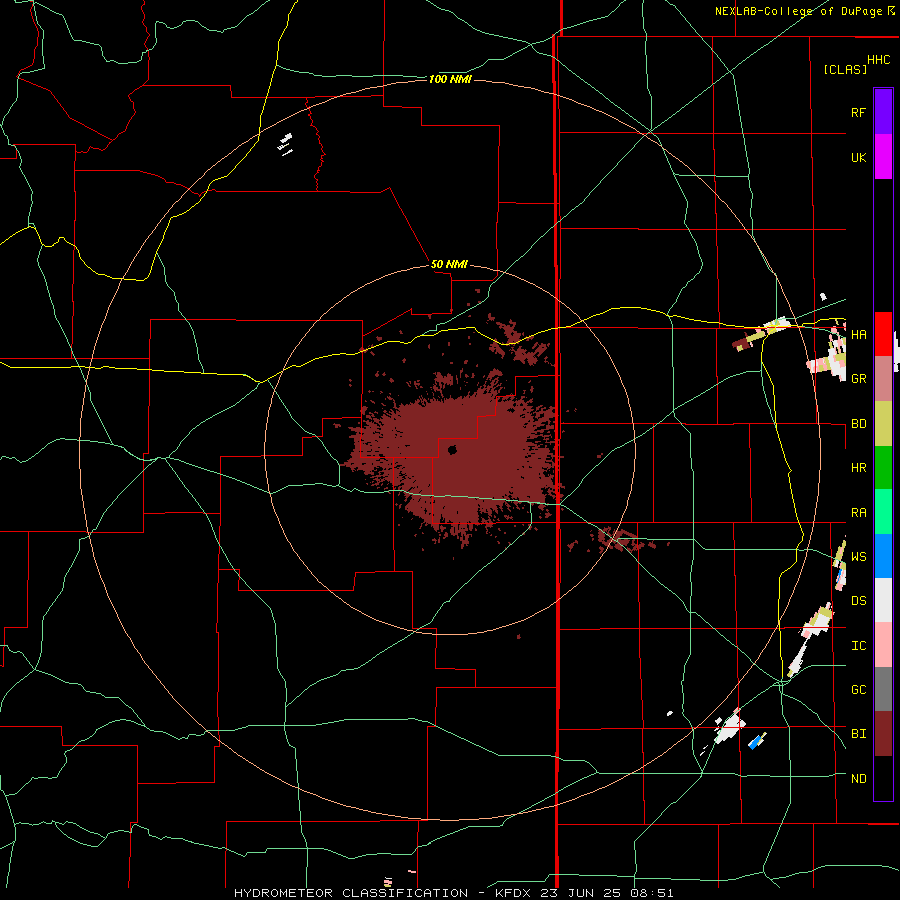900x900 pixels.
Task: Click the "[CLAS]" units label
Action: click(x=845, y=69)
